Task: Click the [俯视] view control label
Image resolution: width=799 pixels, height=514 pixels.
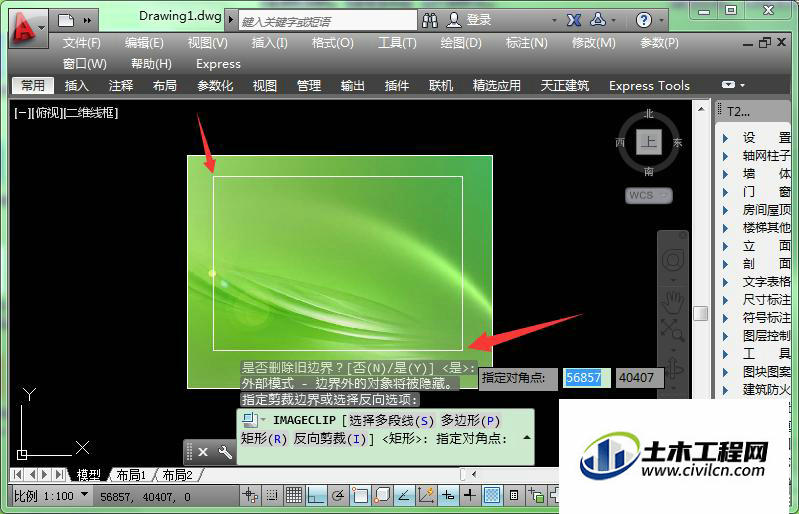Action: (x=47, y=113)
